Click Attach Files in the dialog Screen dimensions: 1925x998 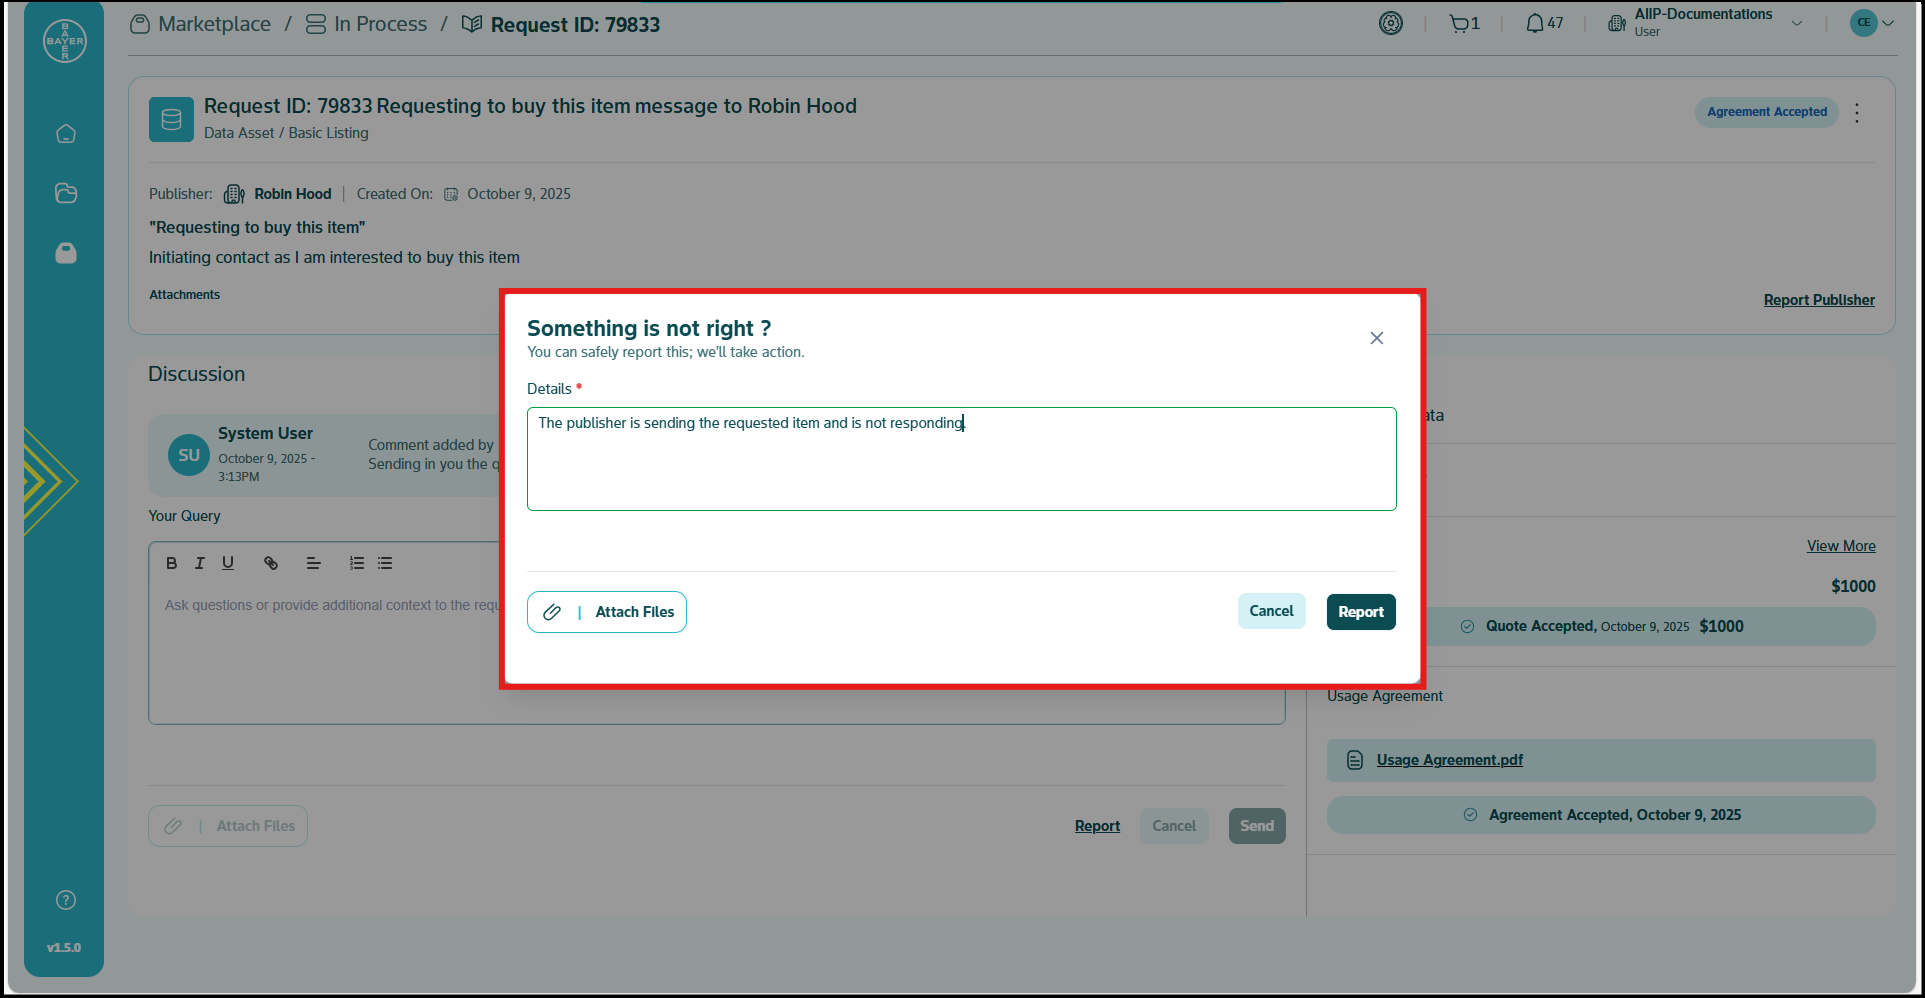tap(607, 612)
